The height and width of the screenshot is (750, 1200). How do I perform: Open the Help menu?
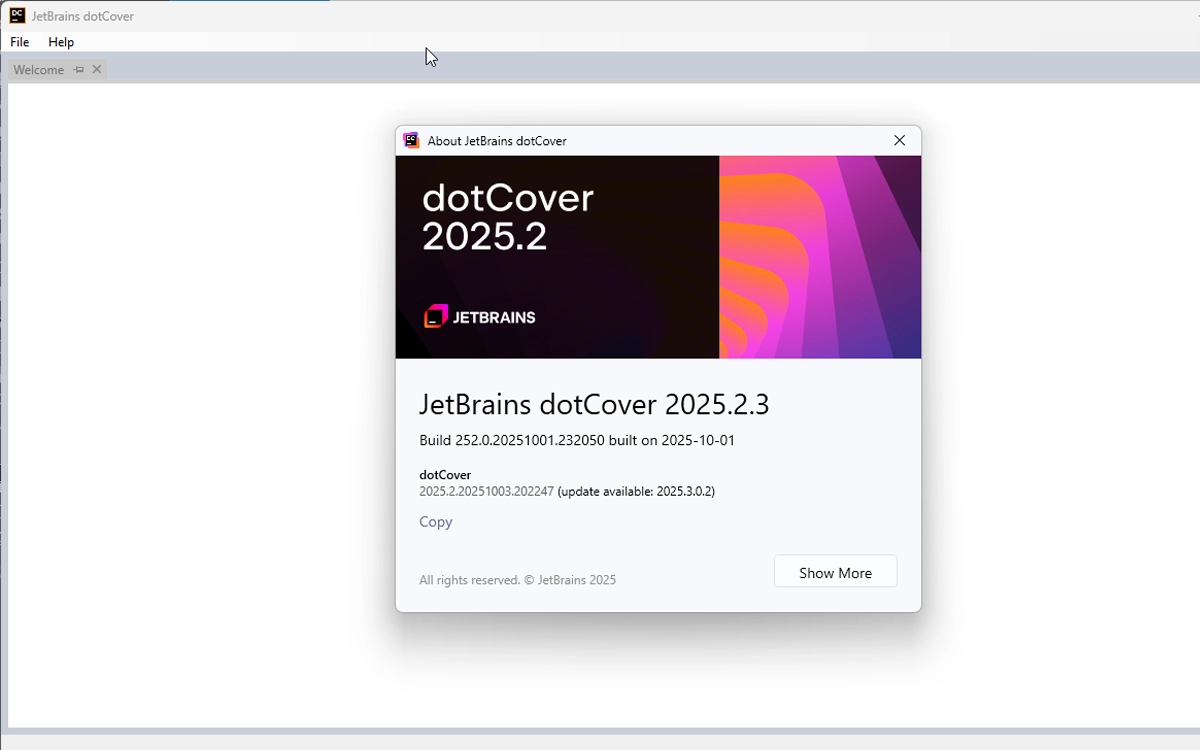[61, 42]
